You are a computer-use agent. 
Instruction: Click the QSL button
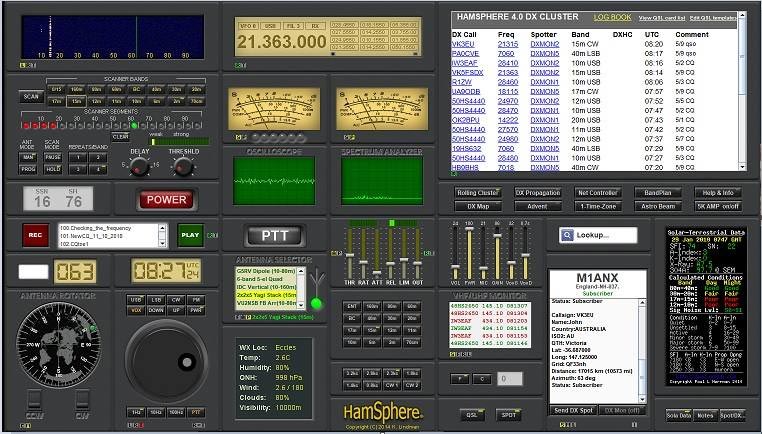[x=472, y=415]
